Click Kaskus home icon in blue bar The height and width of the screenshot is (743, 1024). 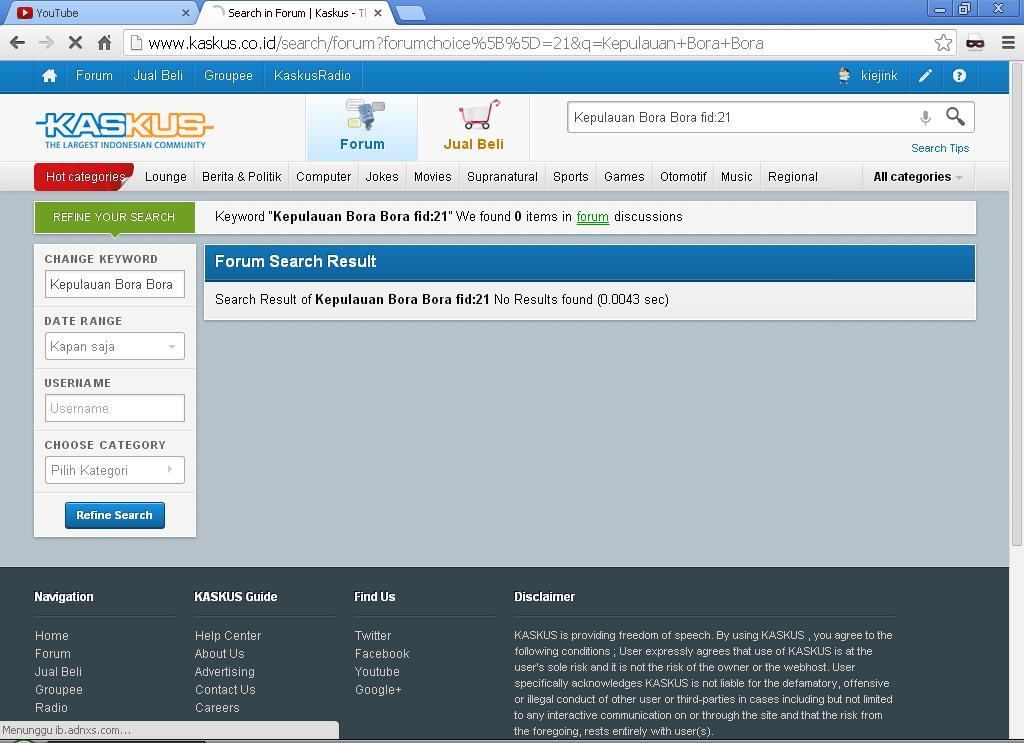tap(49, 76)
